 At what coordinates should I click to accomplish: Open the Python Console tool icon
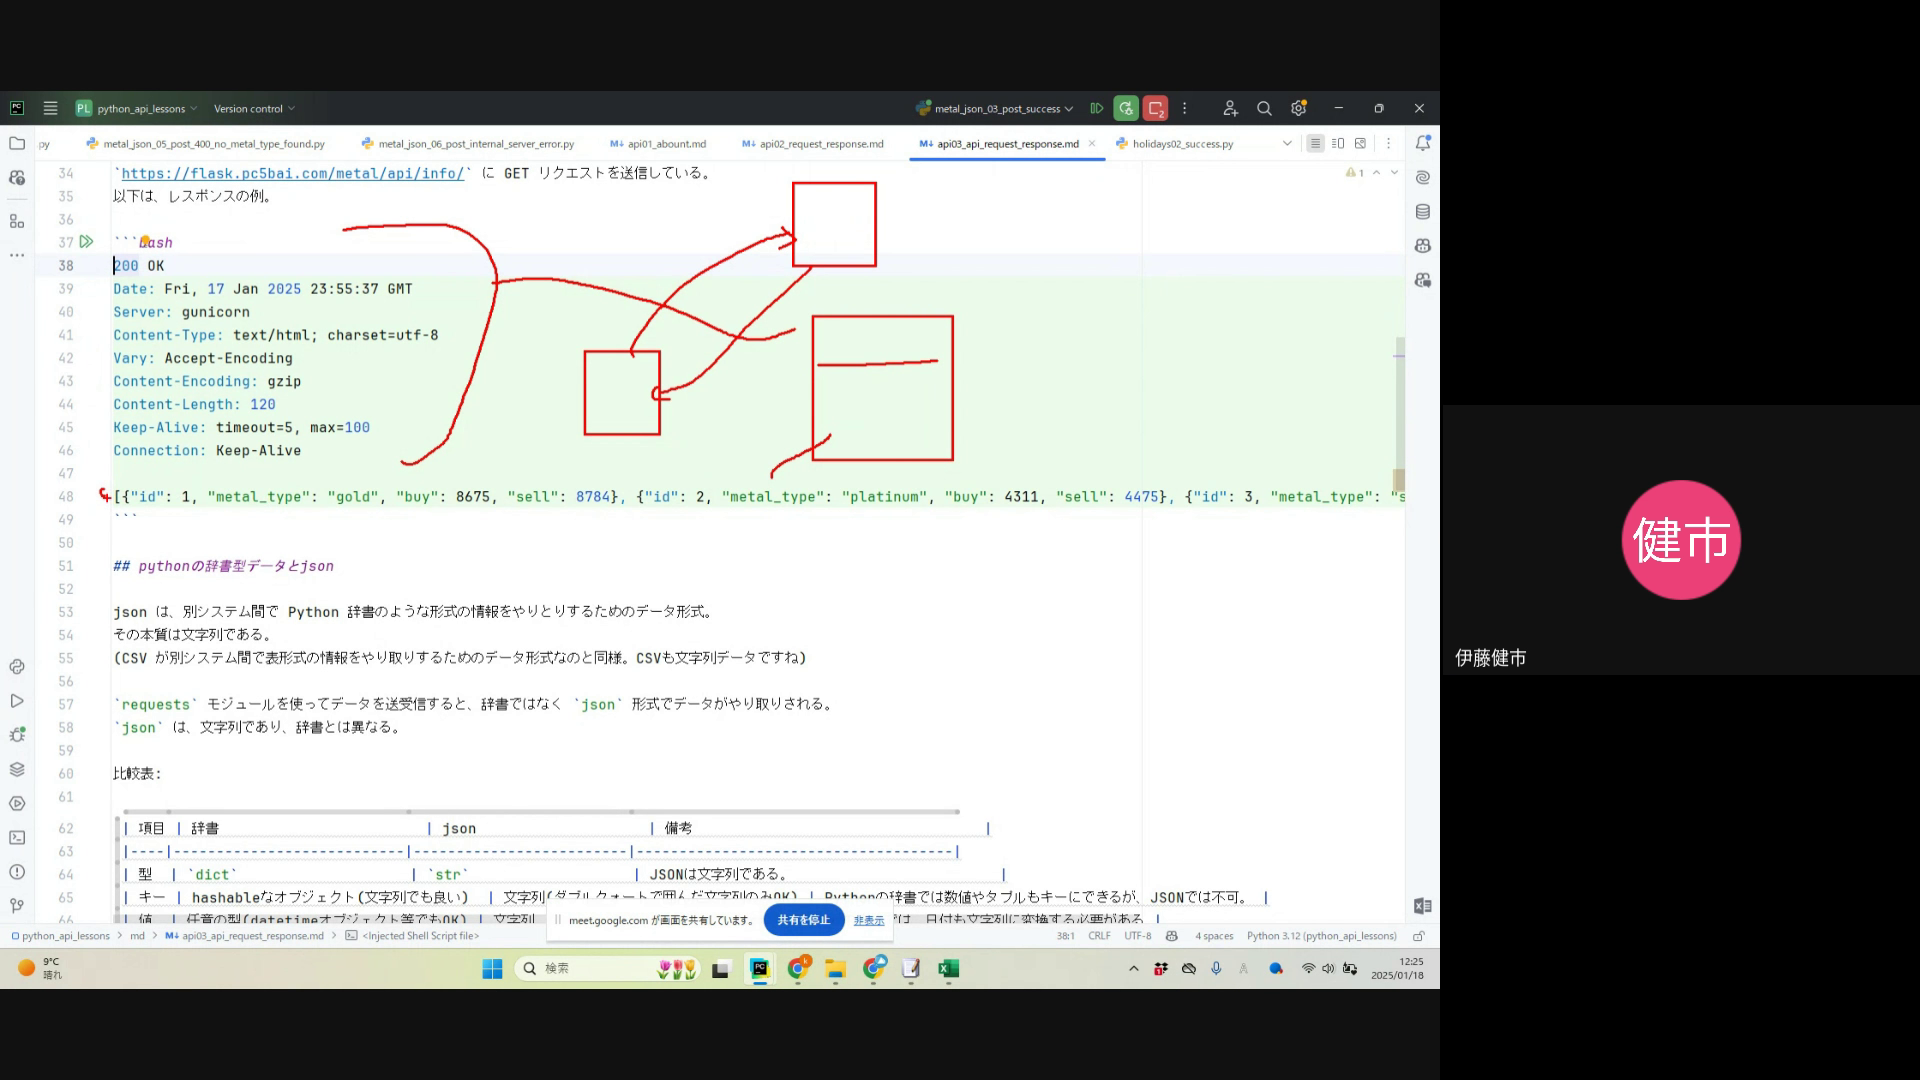click(x=17, y=667)
